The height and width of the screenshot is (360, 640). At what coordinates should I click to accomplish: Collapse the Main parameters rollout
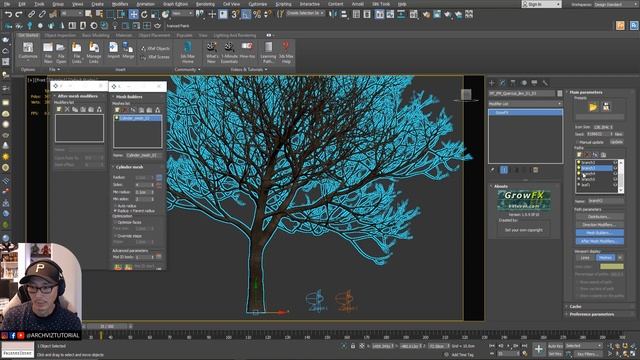pos(586,92)
